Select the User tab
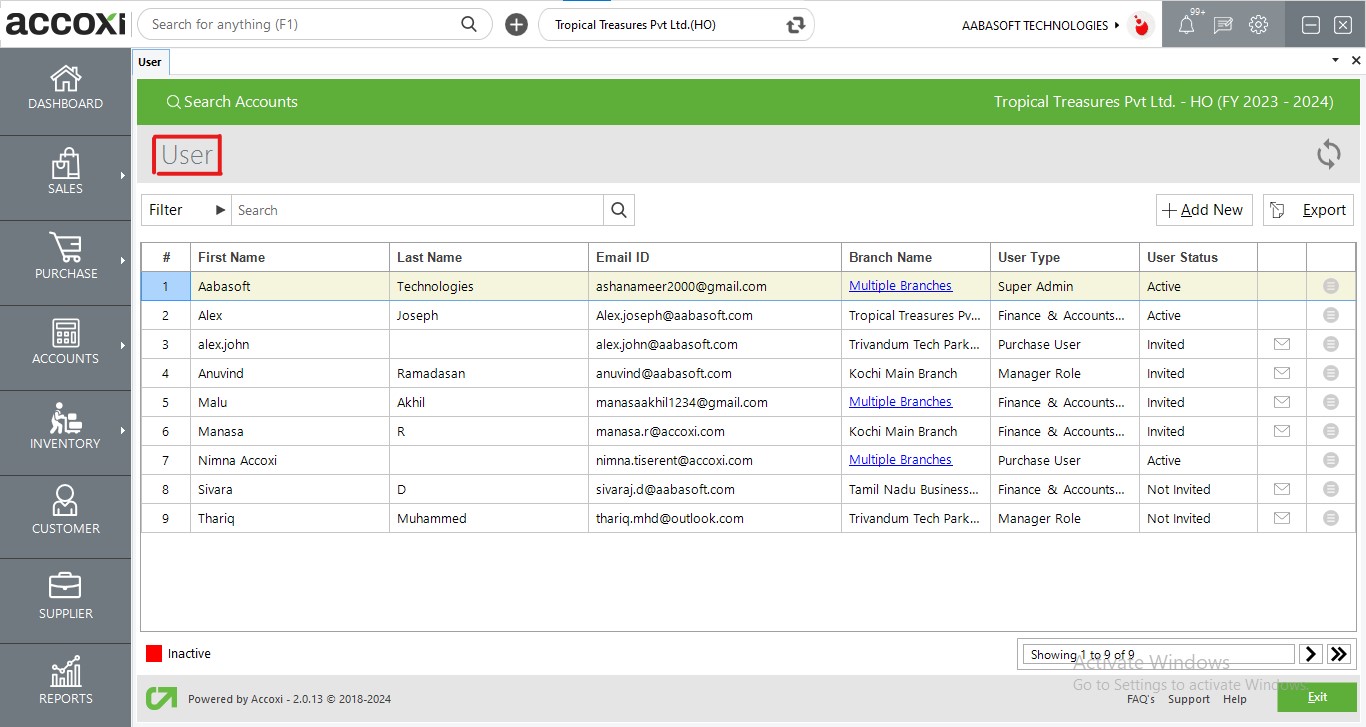 [x=150, y=62]
